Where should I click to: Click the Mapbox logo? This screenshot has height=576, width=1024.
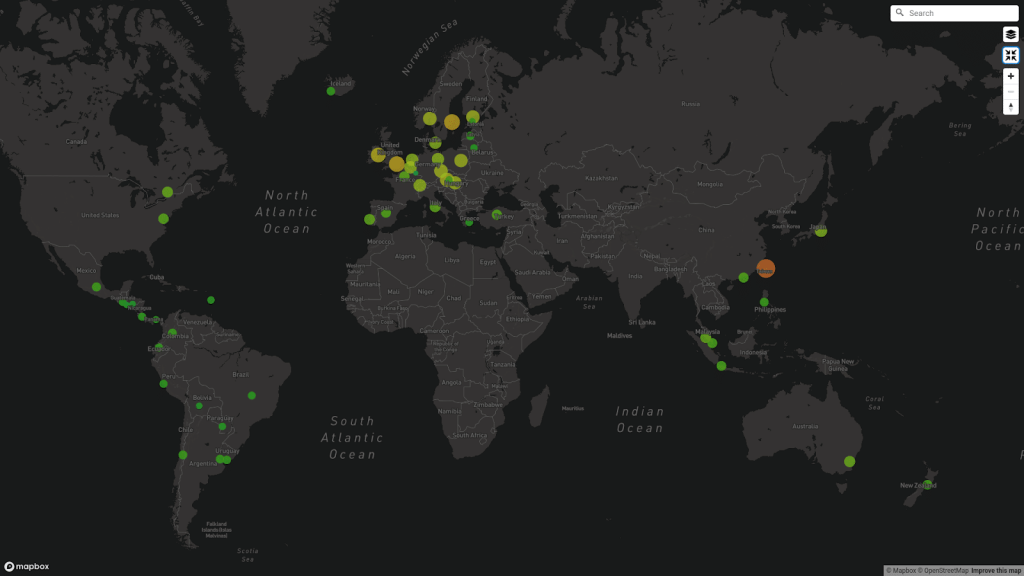click(x=27, y=567)
